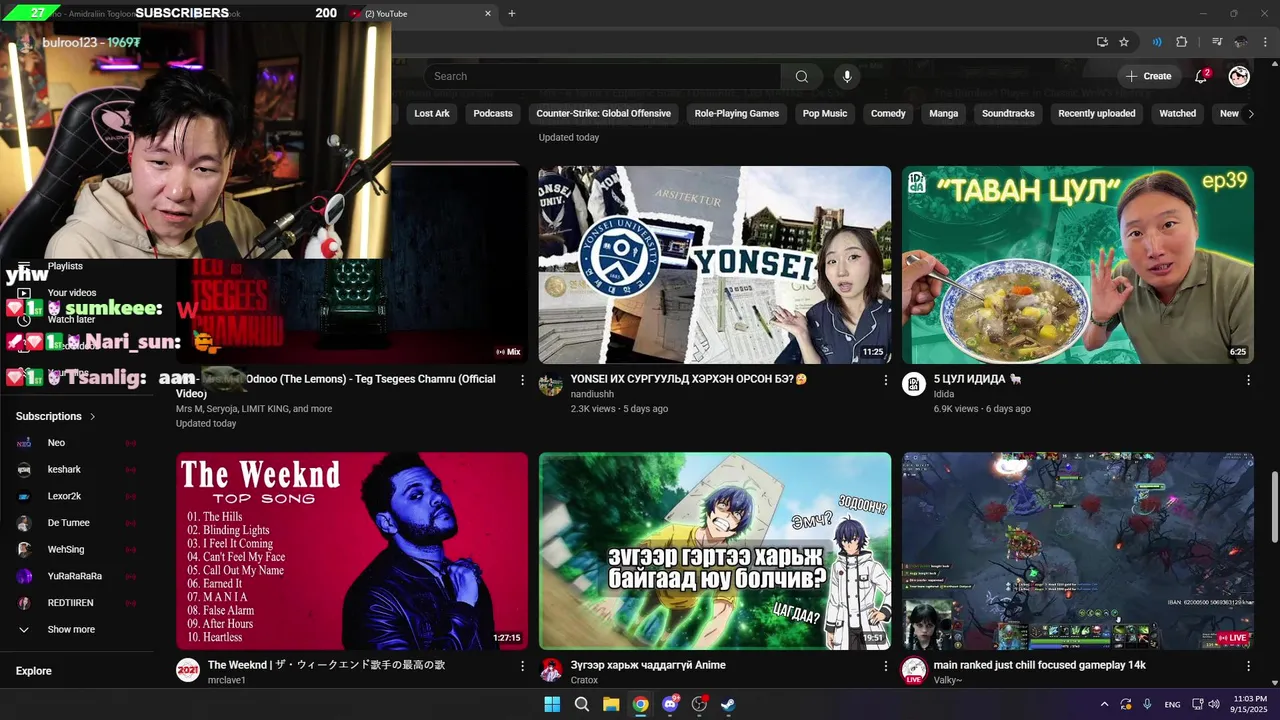
Task: Click Idida channel avatar icon
Action: tap(914, 385)
